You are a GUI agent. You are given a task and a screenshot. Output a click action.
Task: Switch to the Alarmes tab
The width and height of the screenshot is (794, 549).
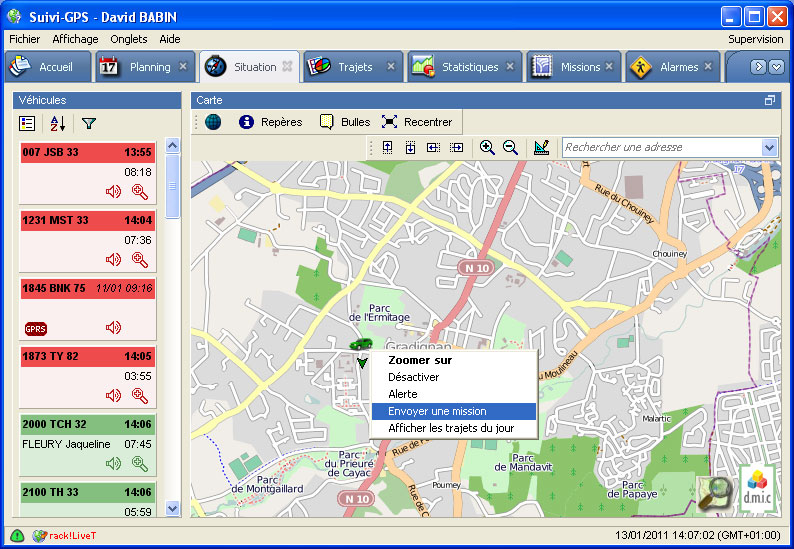pos(672,66)
